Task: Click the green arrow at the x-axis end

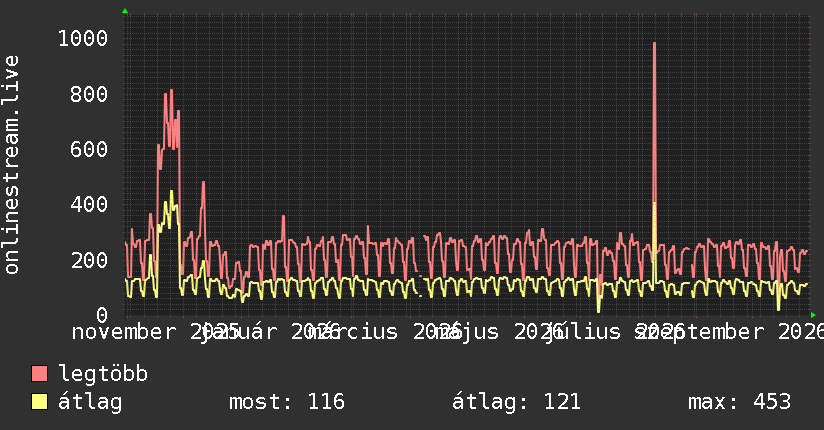Action: point(813,315)
